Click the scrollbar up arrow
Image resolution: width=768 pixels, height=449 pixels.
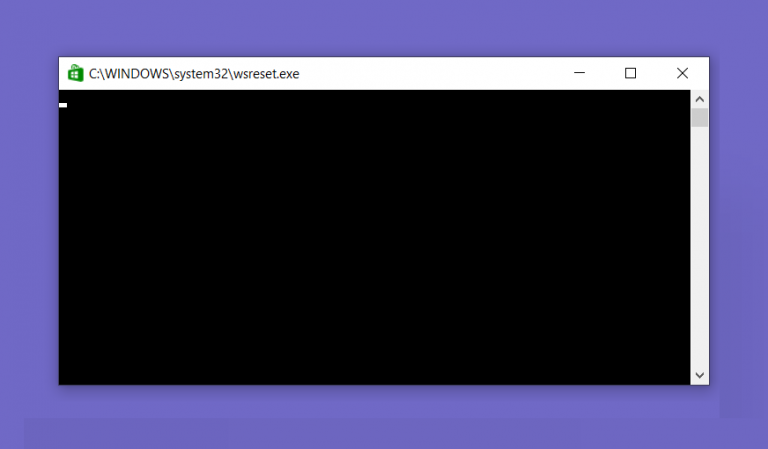699,99
